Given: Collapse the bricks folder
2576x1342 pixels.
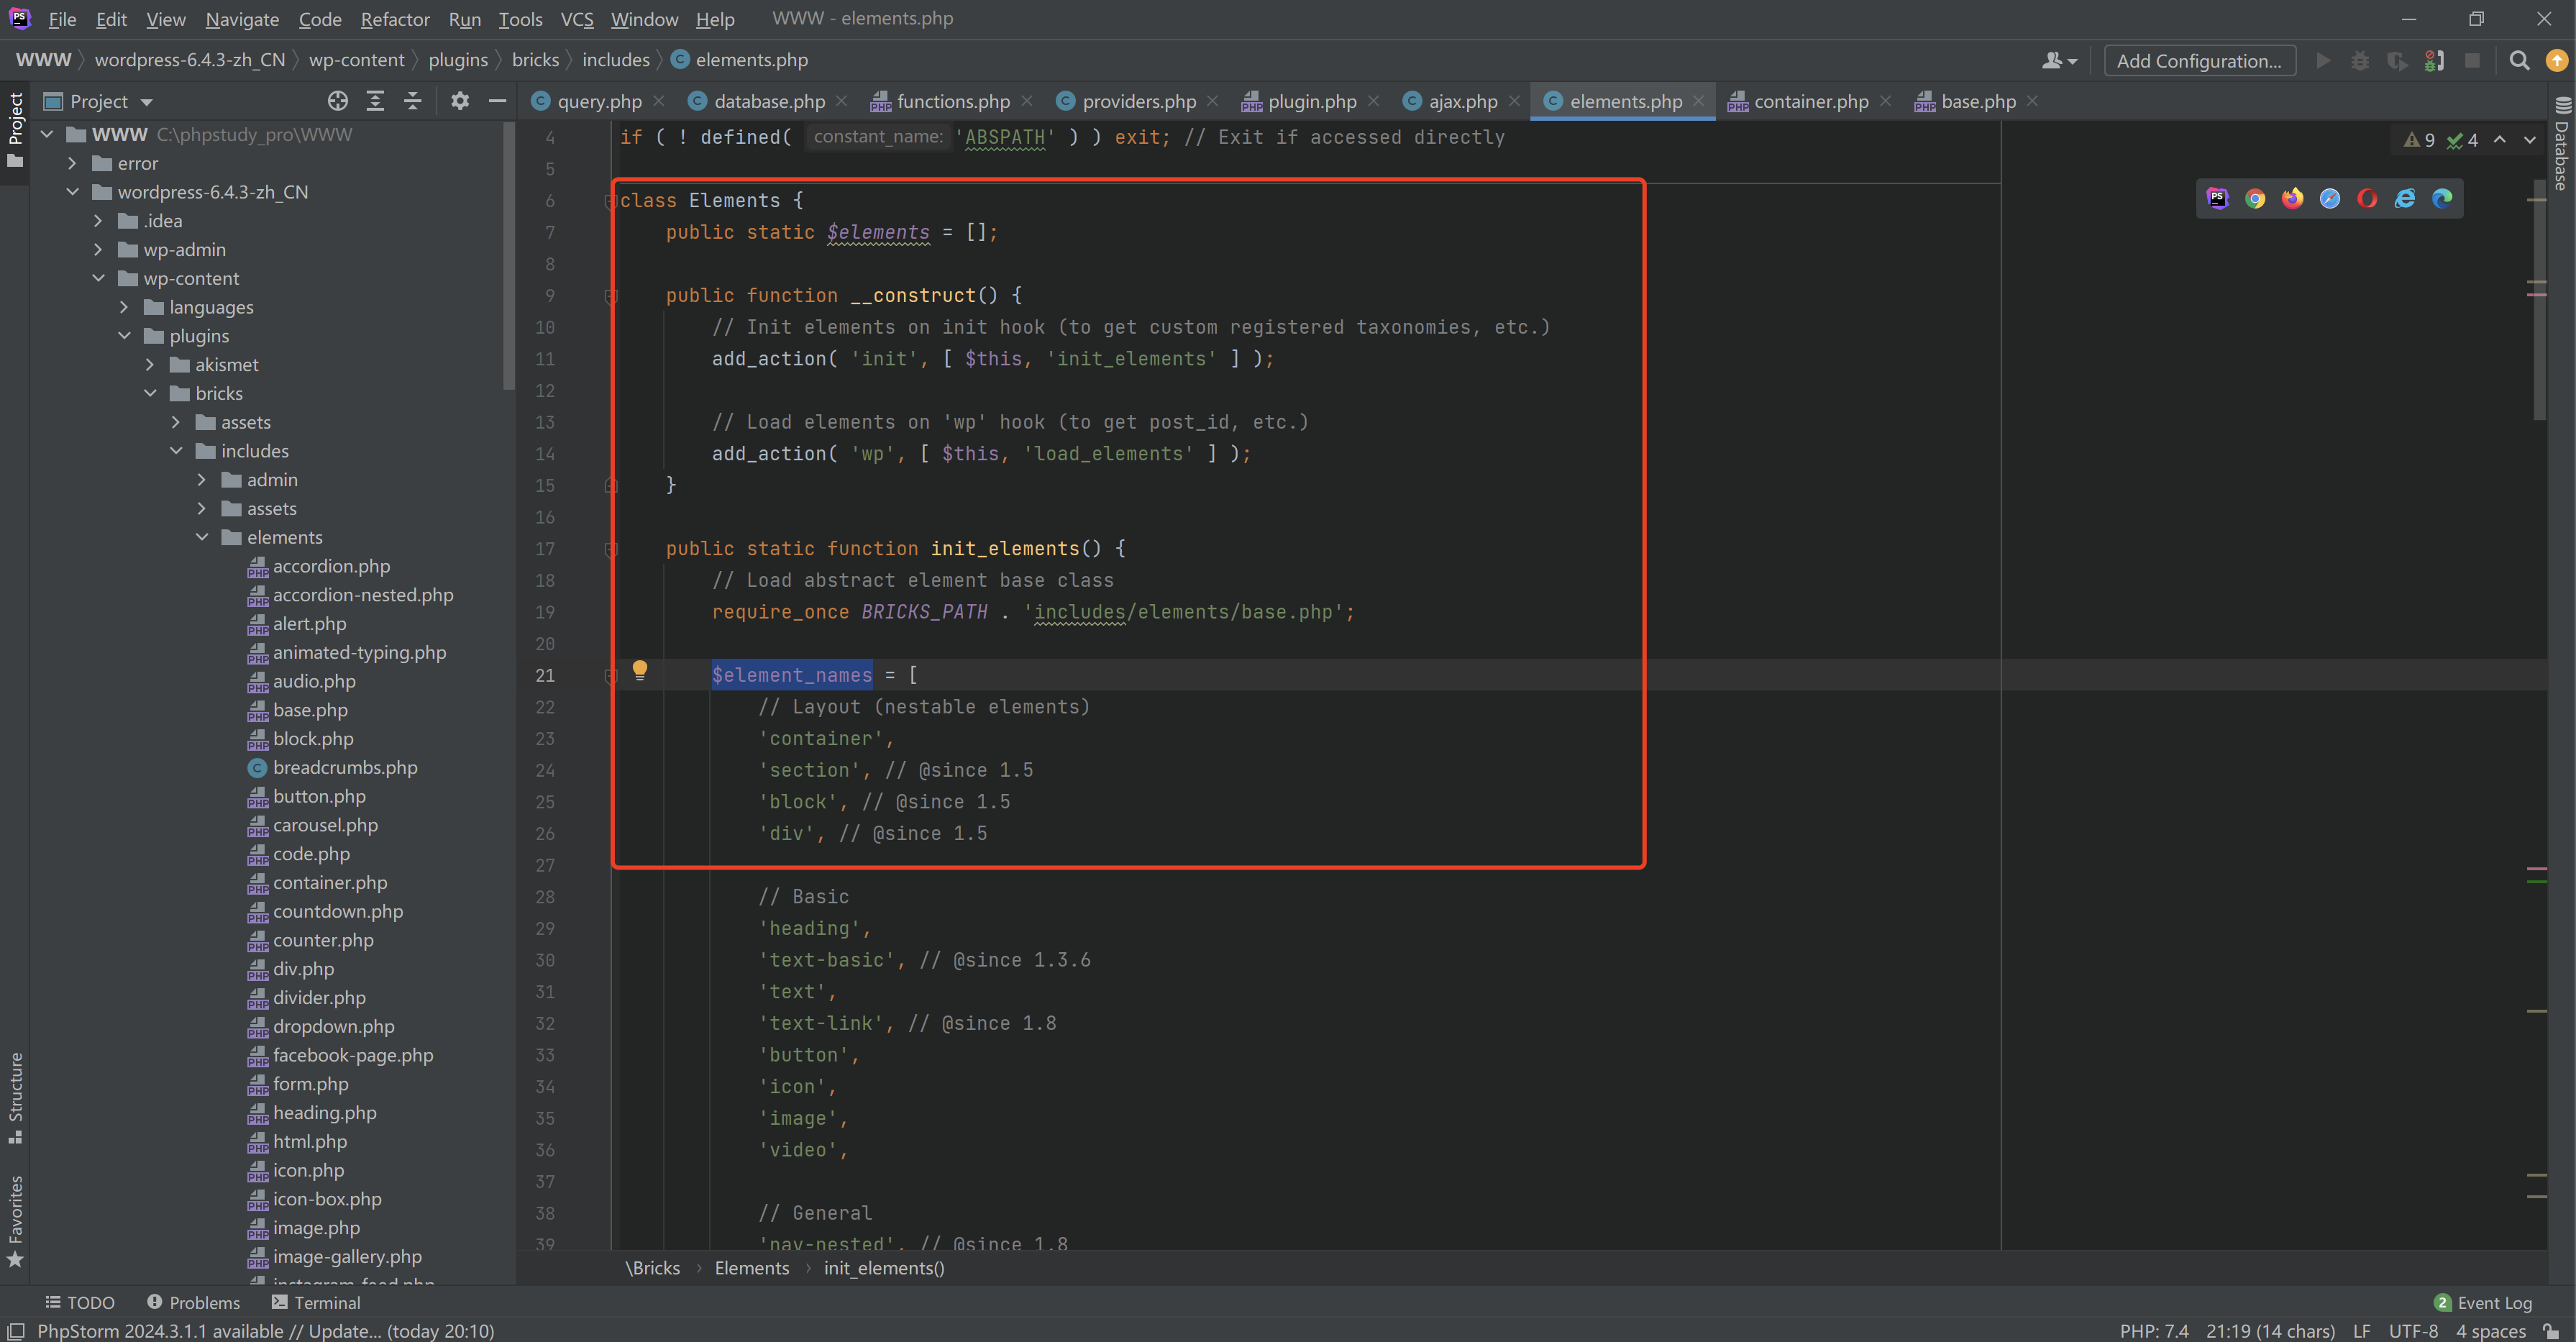Looking at the screenshot, I should point(150,393).
